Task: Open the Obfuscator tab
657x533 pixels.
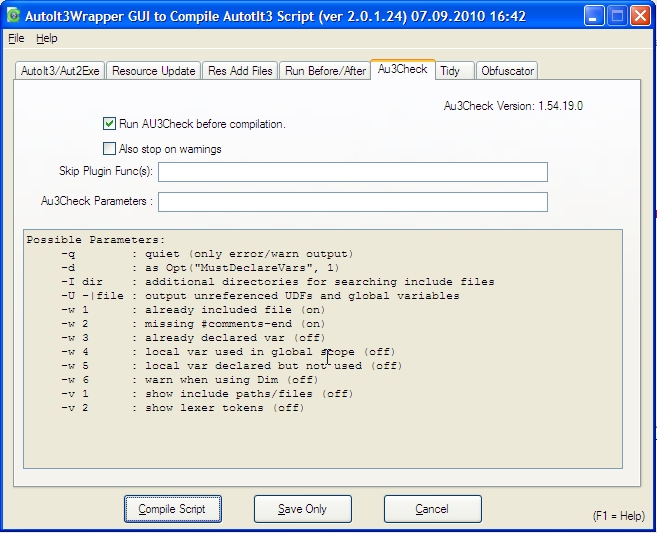Action: (507, 71)
